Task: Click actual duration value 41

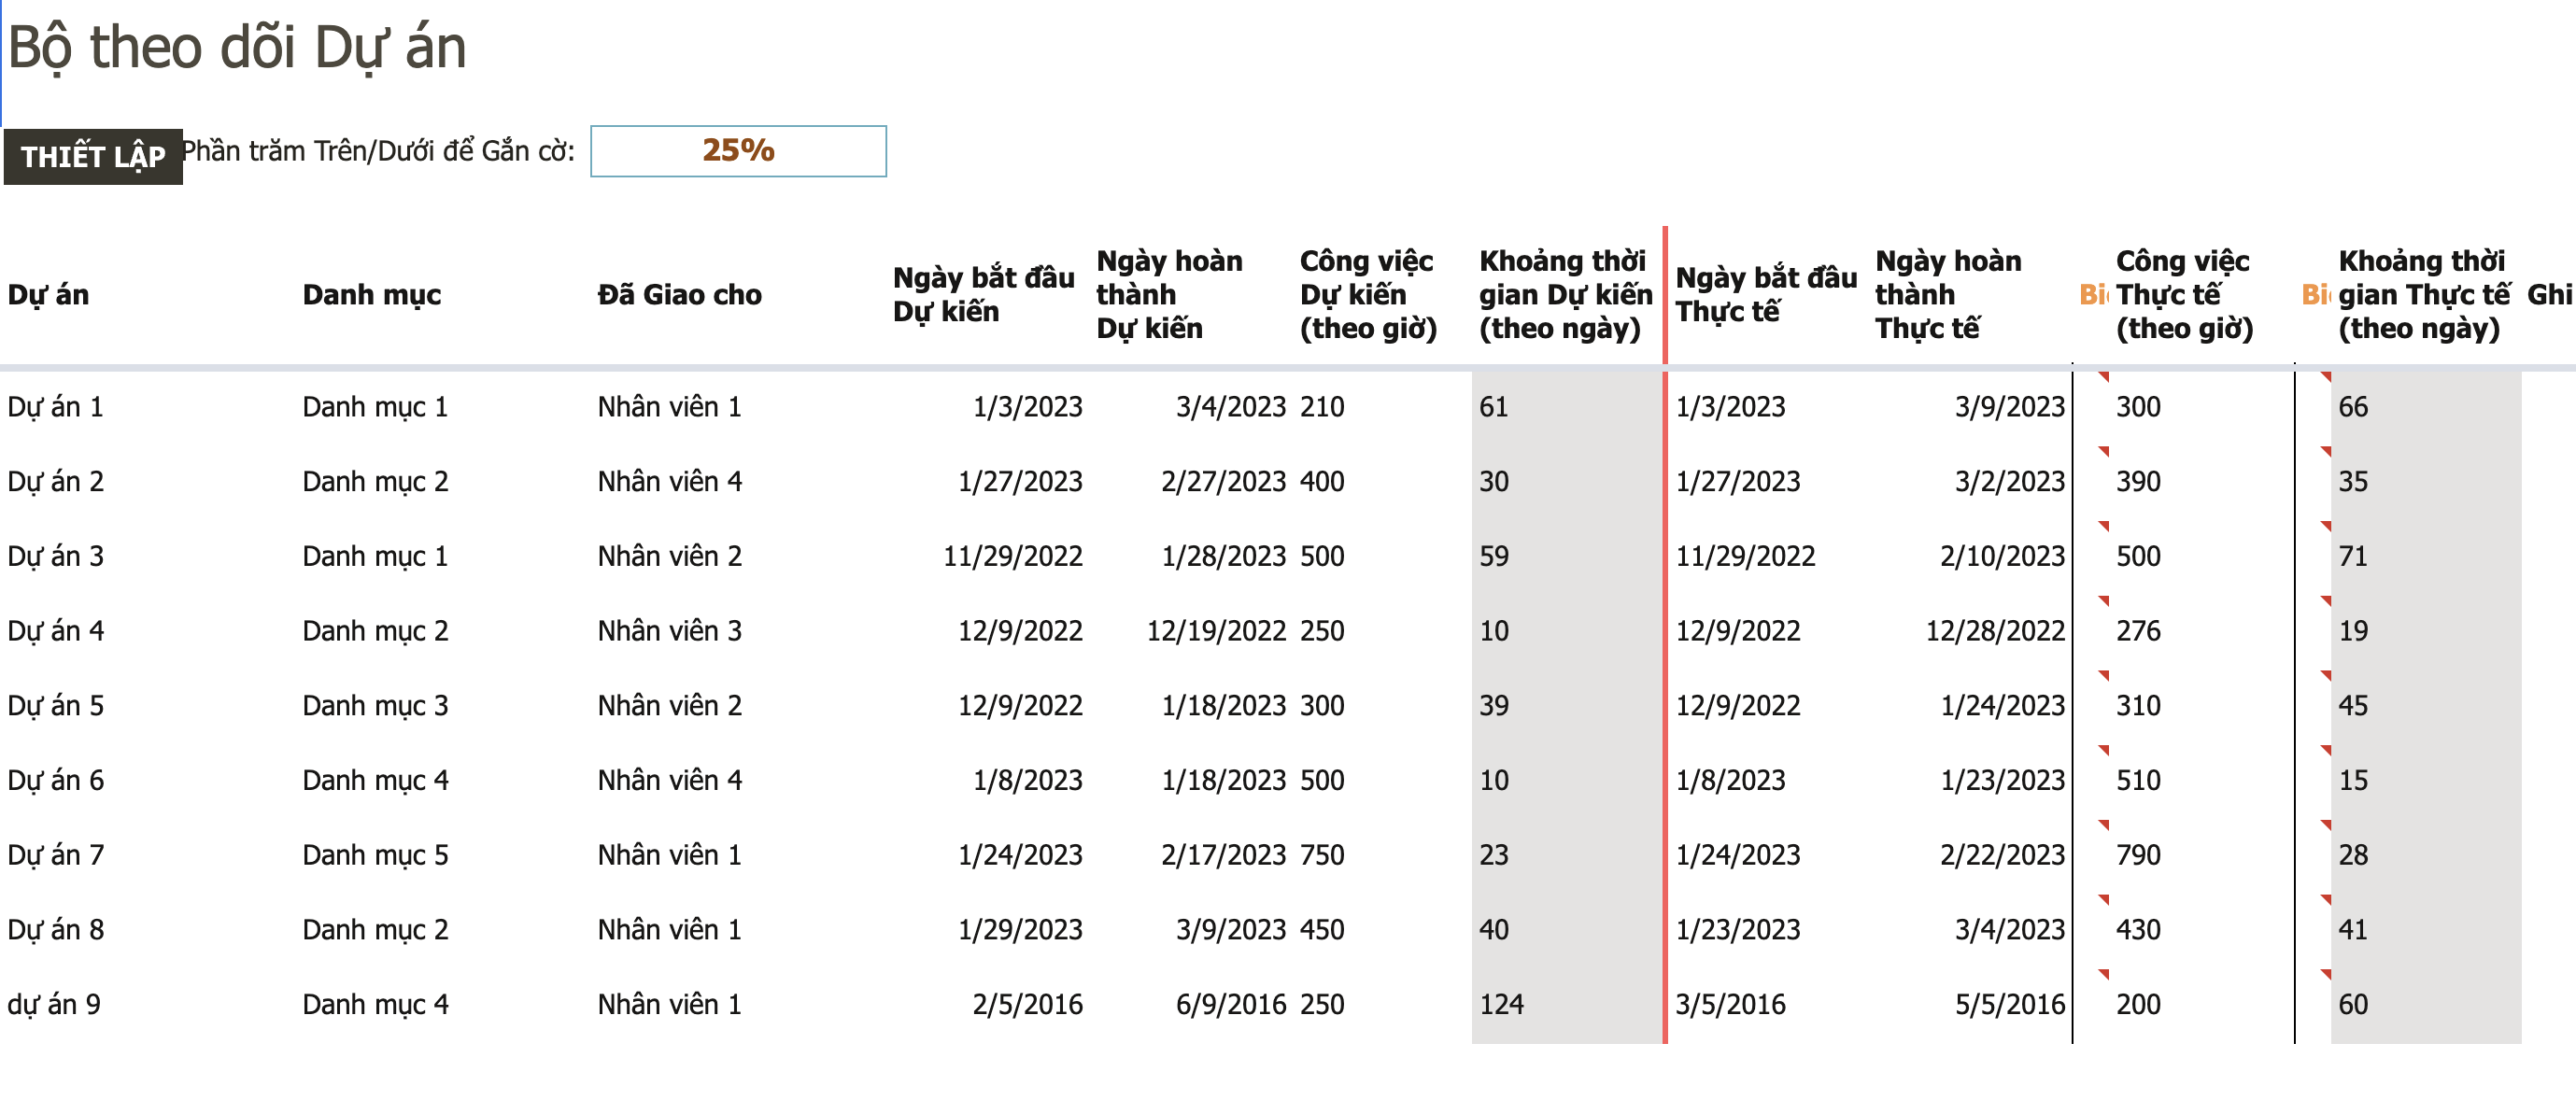Action: 2353,930
